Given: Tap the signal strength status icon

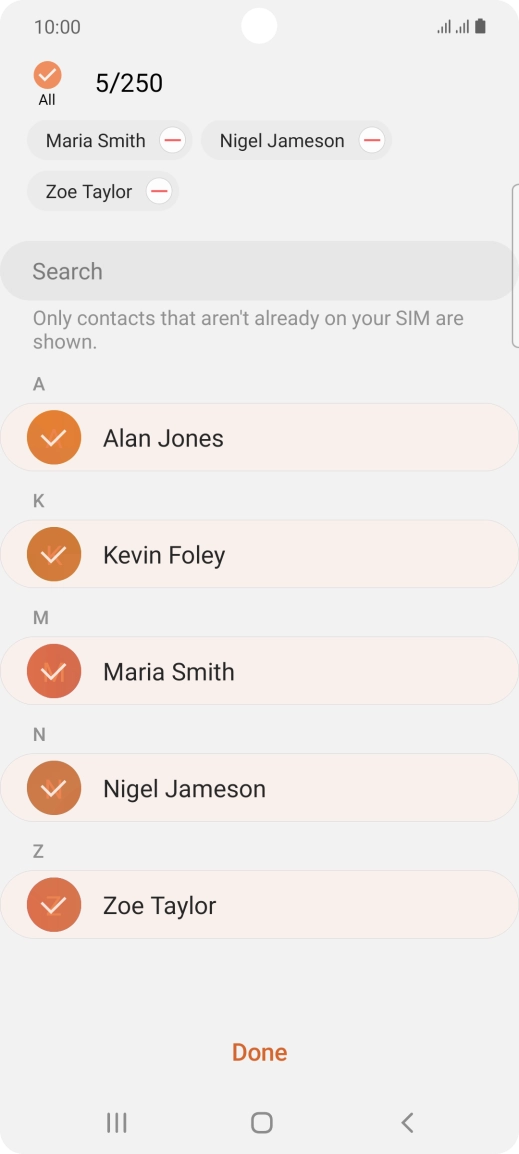Looking at the screenshot, I should coord(453,27).
